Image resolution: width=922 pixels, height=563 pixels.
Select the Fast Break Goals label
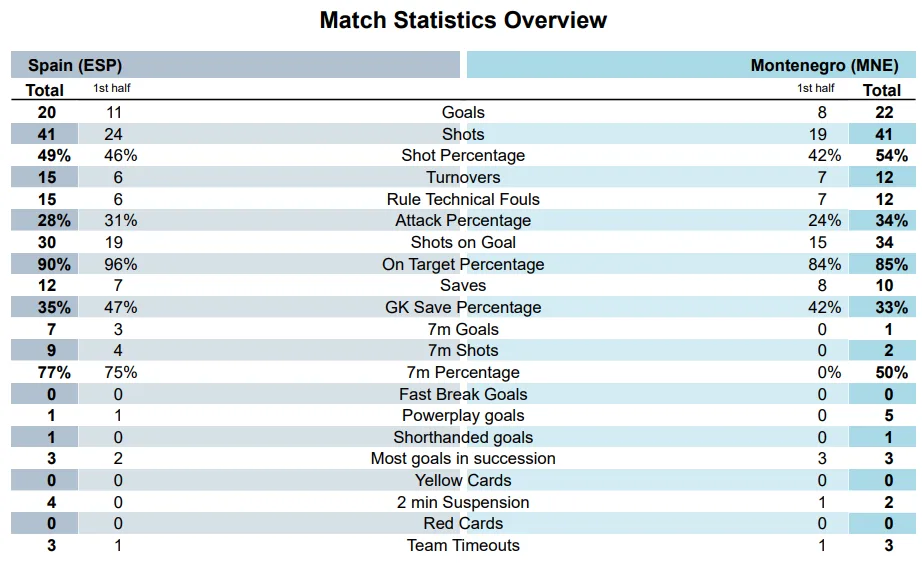point(463,395)
